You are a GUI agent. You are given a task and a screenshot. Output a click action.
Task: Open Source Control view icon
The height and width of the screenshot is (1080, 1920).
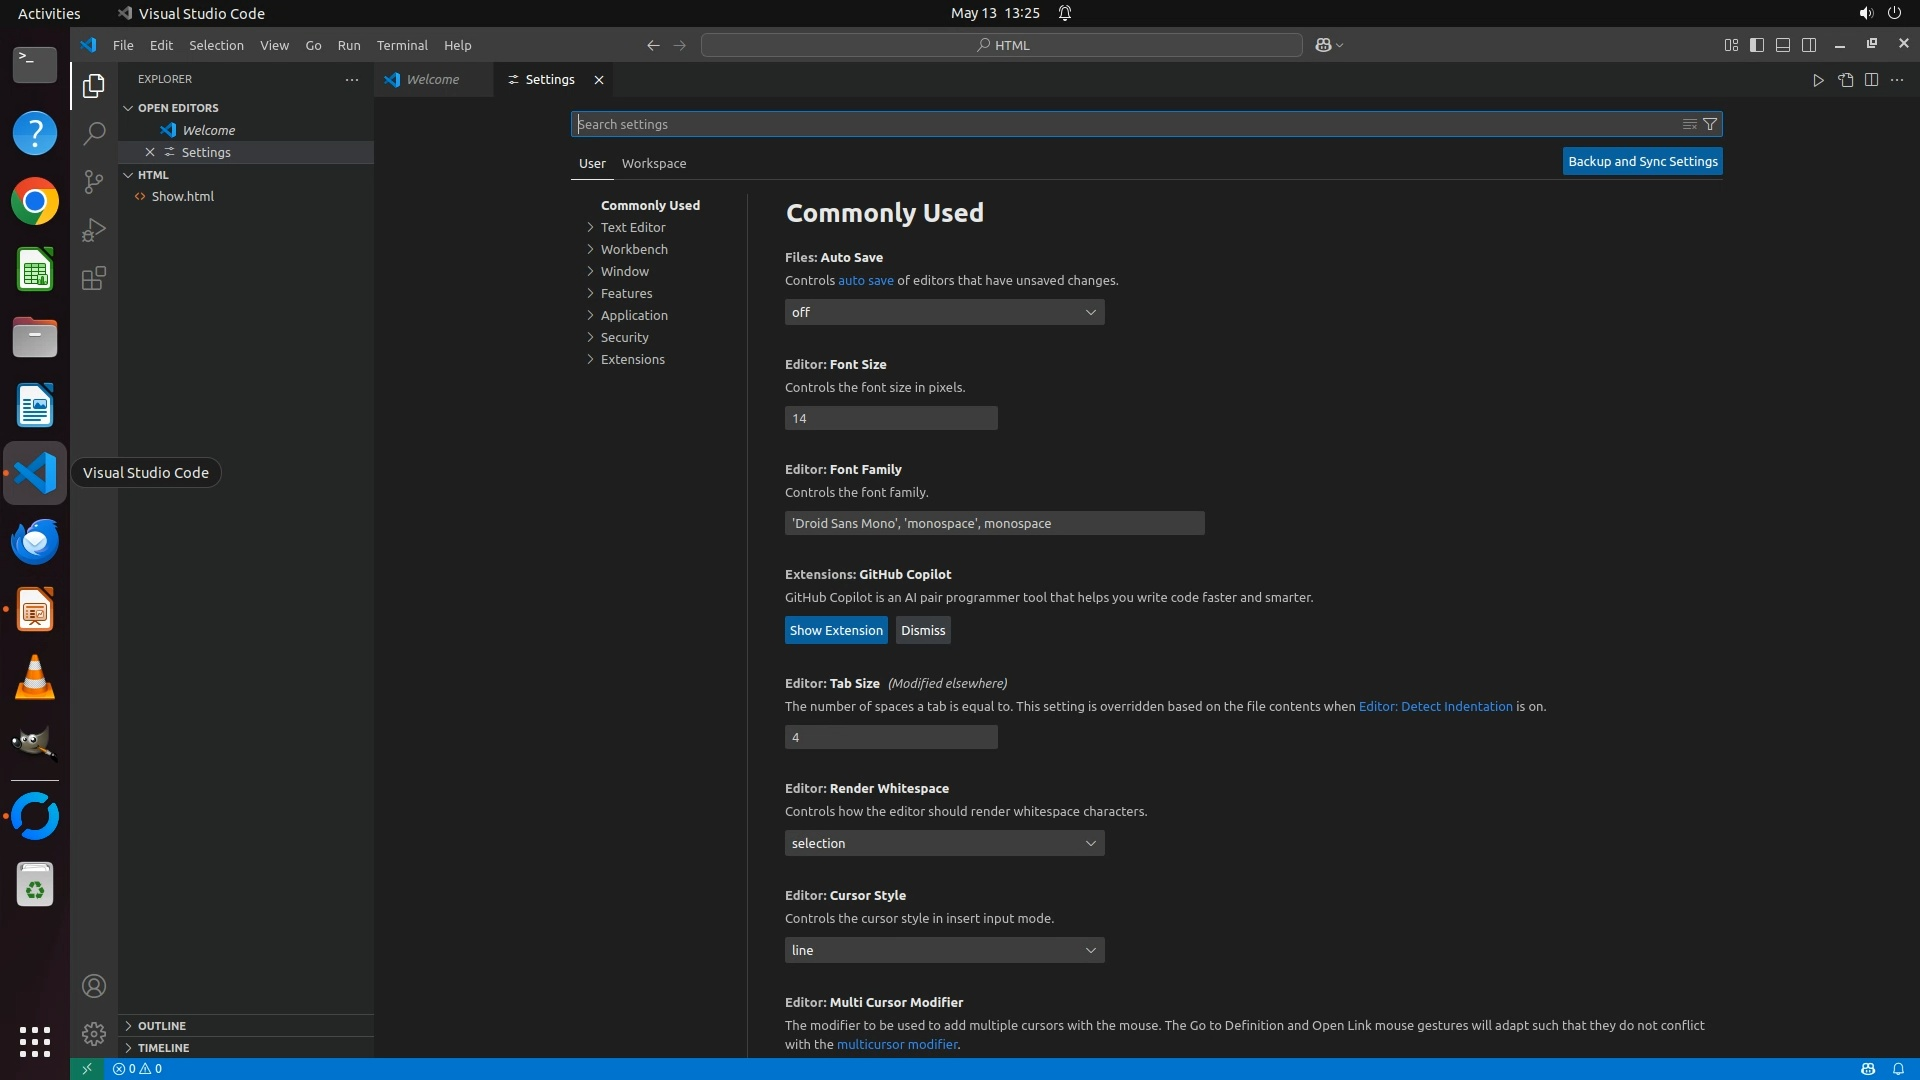[x=93, y=181]
